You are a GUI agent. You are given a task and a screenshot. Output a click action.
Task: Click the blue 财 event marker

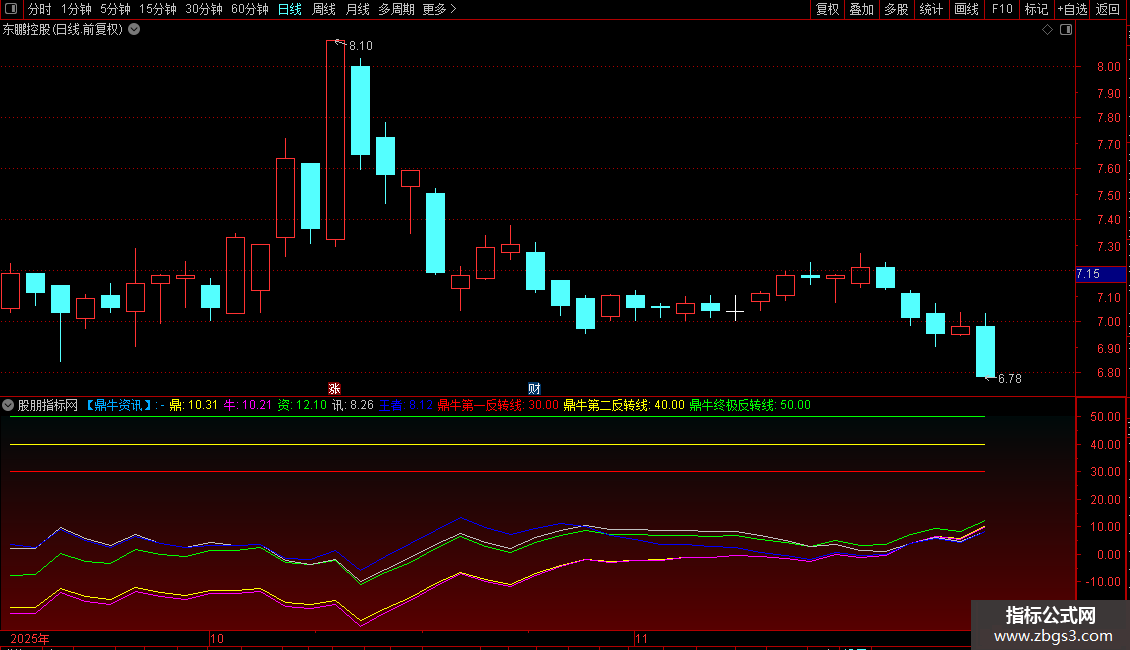(x=534, y=388)
